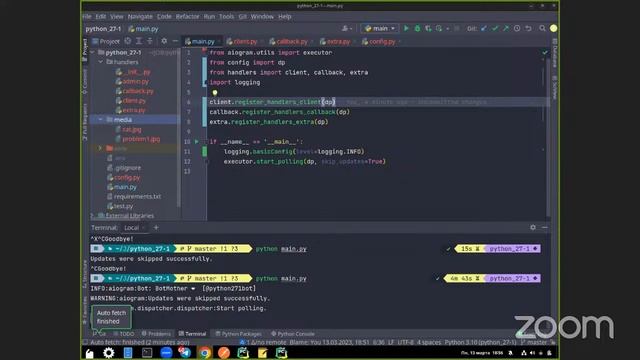This screenshot has width=640, height=360.
Task: Expand External Libraries node
Action: [92, 215]
